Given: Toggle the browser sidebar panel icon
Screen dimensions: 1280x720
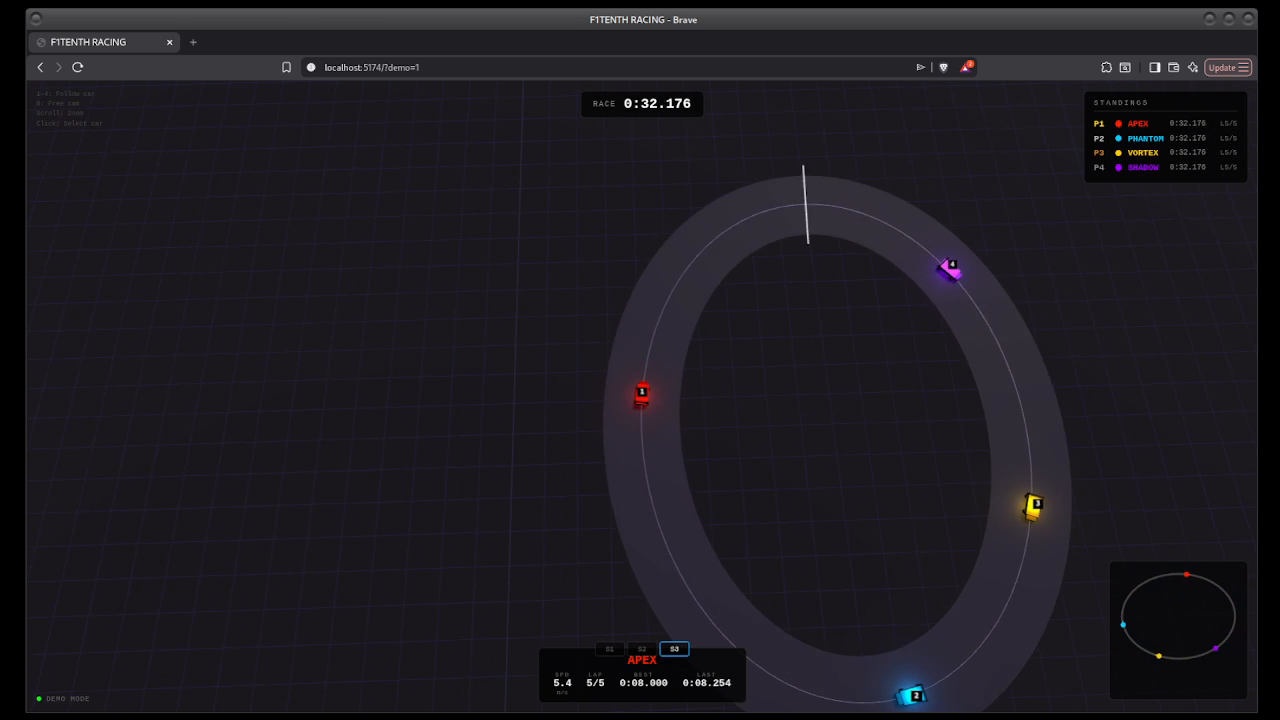Looking at the screenshot, I should [1155, 67].
